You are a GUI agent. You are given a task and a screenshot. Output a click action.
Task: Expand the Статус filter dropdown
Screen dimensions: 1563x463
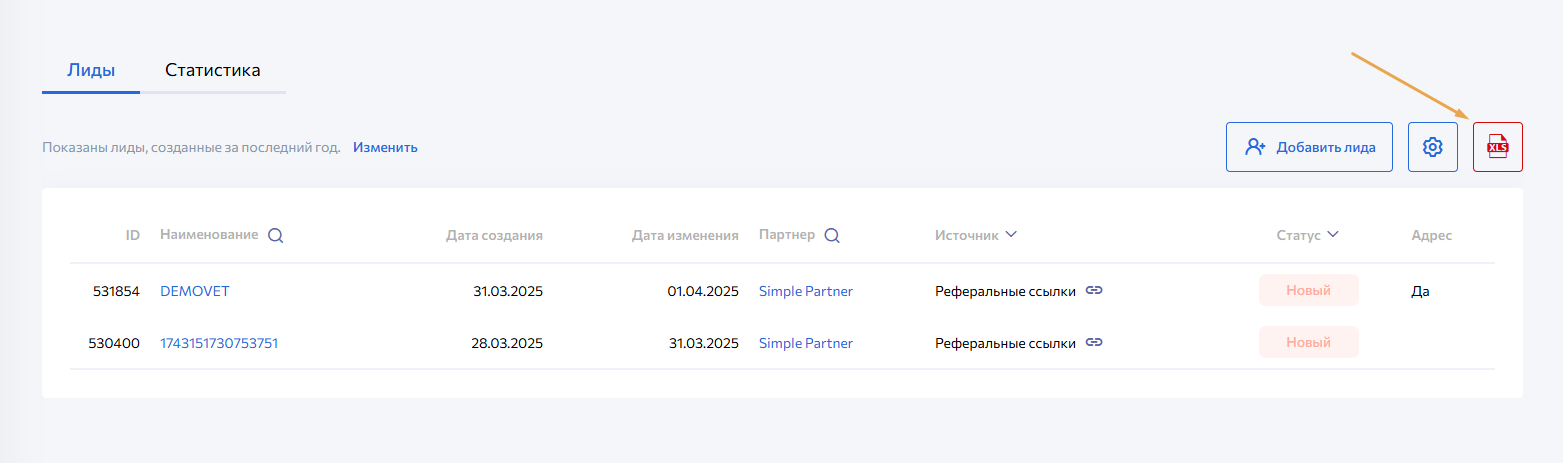[x=1333, y=235]
